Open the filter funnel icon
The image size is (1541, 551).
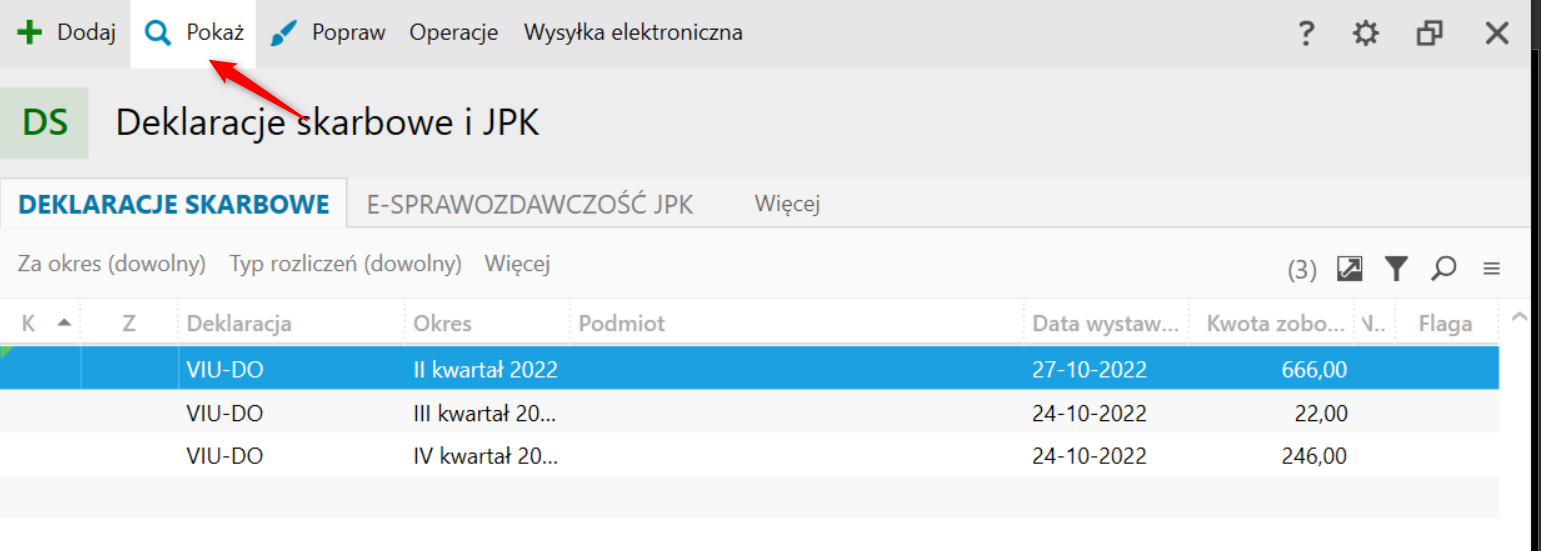[x=1396, y=268]
